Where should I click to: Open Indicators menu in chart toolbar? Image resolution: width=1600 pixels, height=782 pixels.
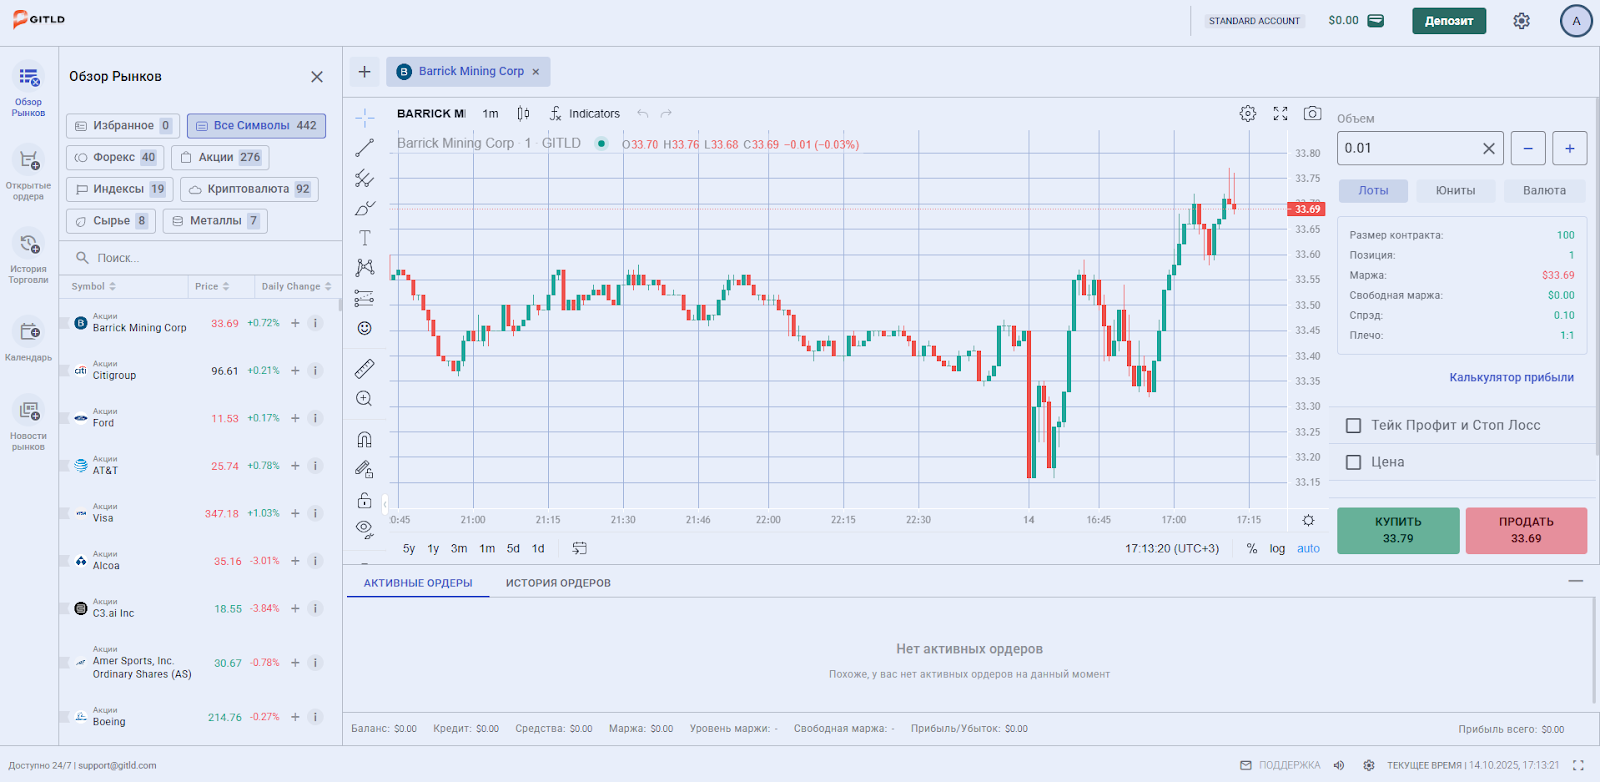585,114
